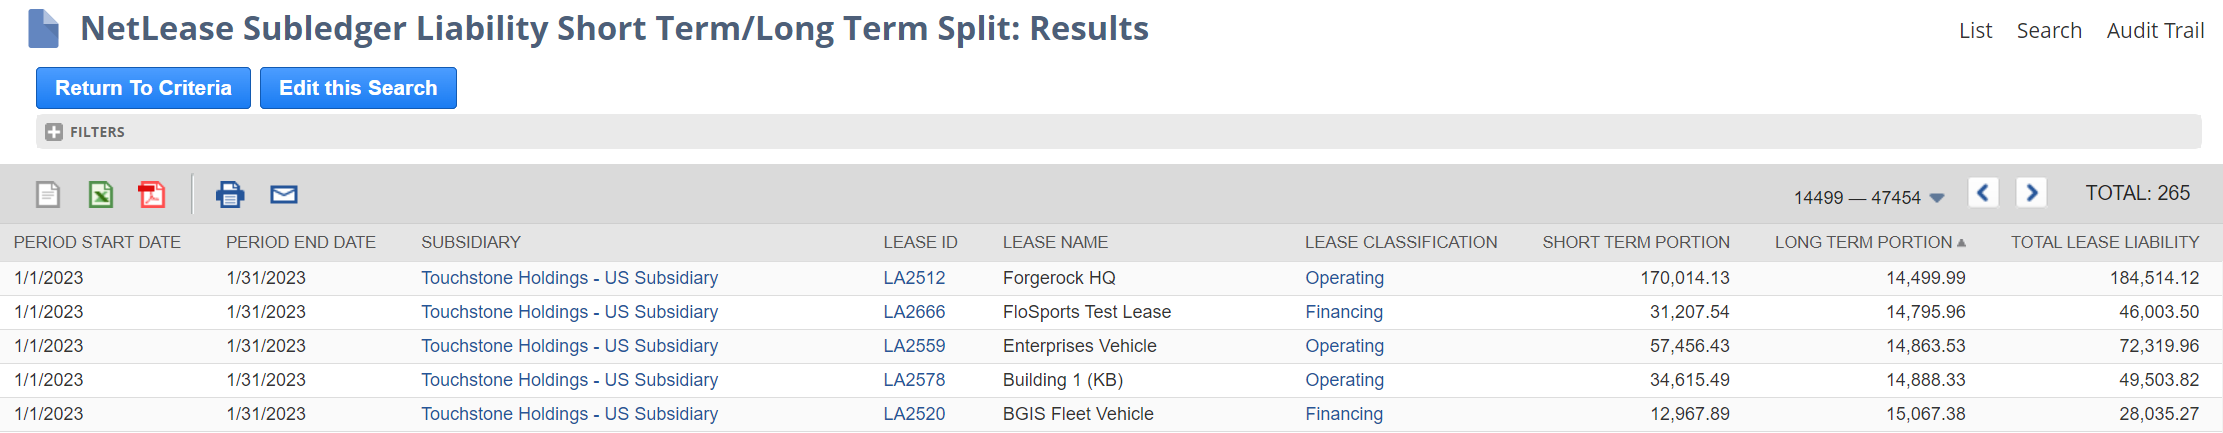Export results to CSV file icon
The image size is (2223, 433).
click(48, 194)
